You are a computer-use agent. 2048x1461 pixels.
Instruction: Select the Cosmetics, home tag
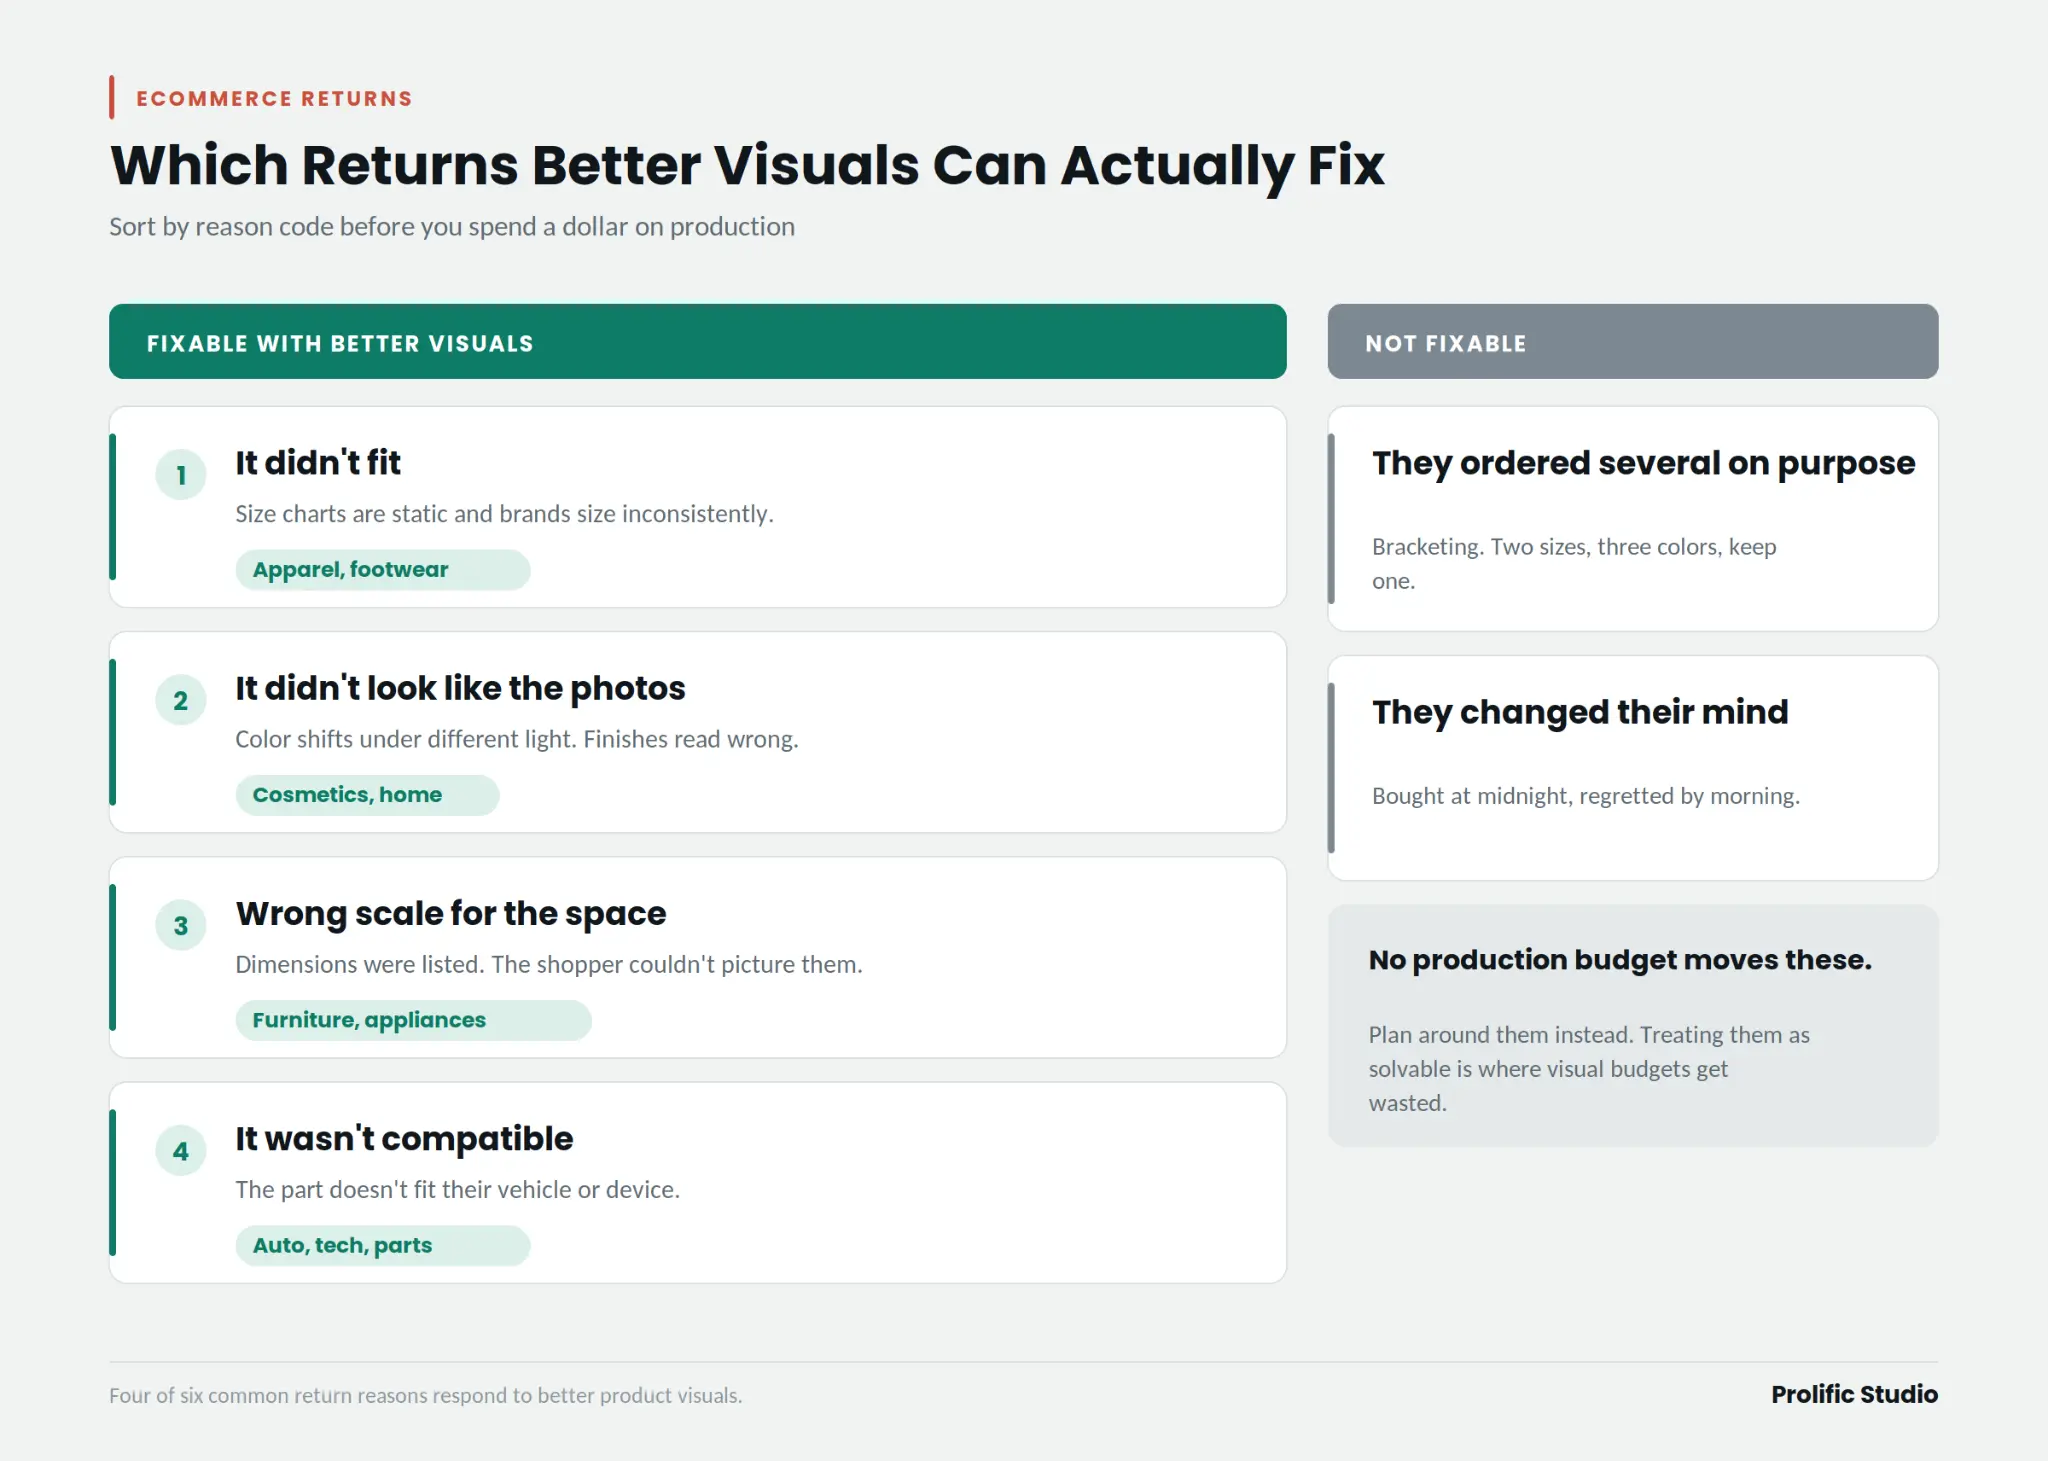click(367, 795)
